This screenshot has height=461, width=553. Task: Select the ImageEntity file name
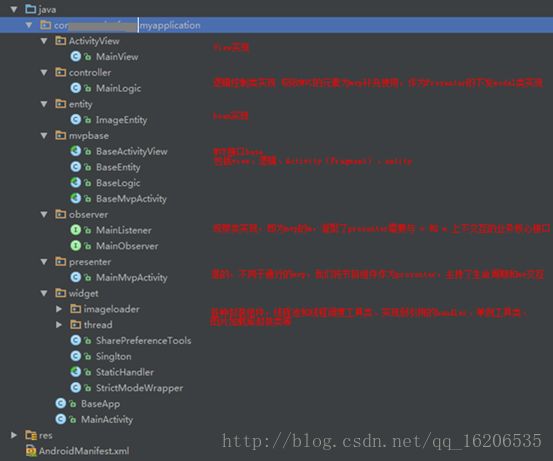tap(121, 120)
